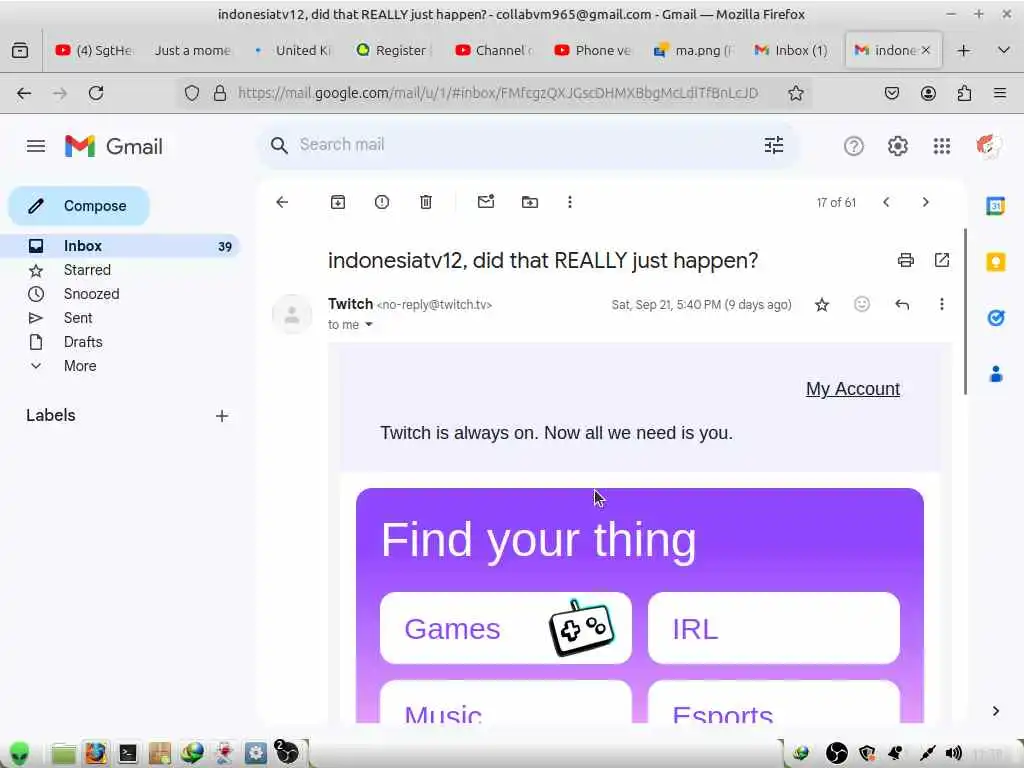Open the Move to folder icon

click(530, 202)
